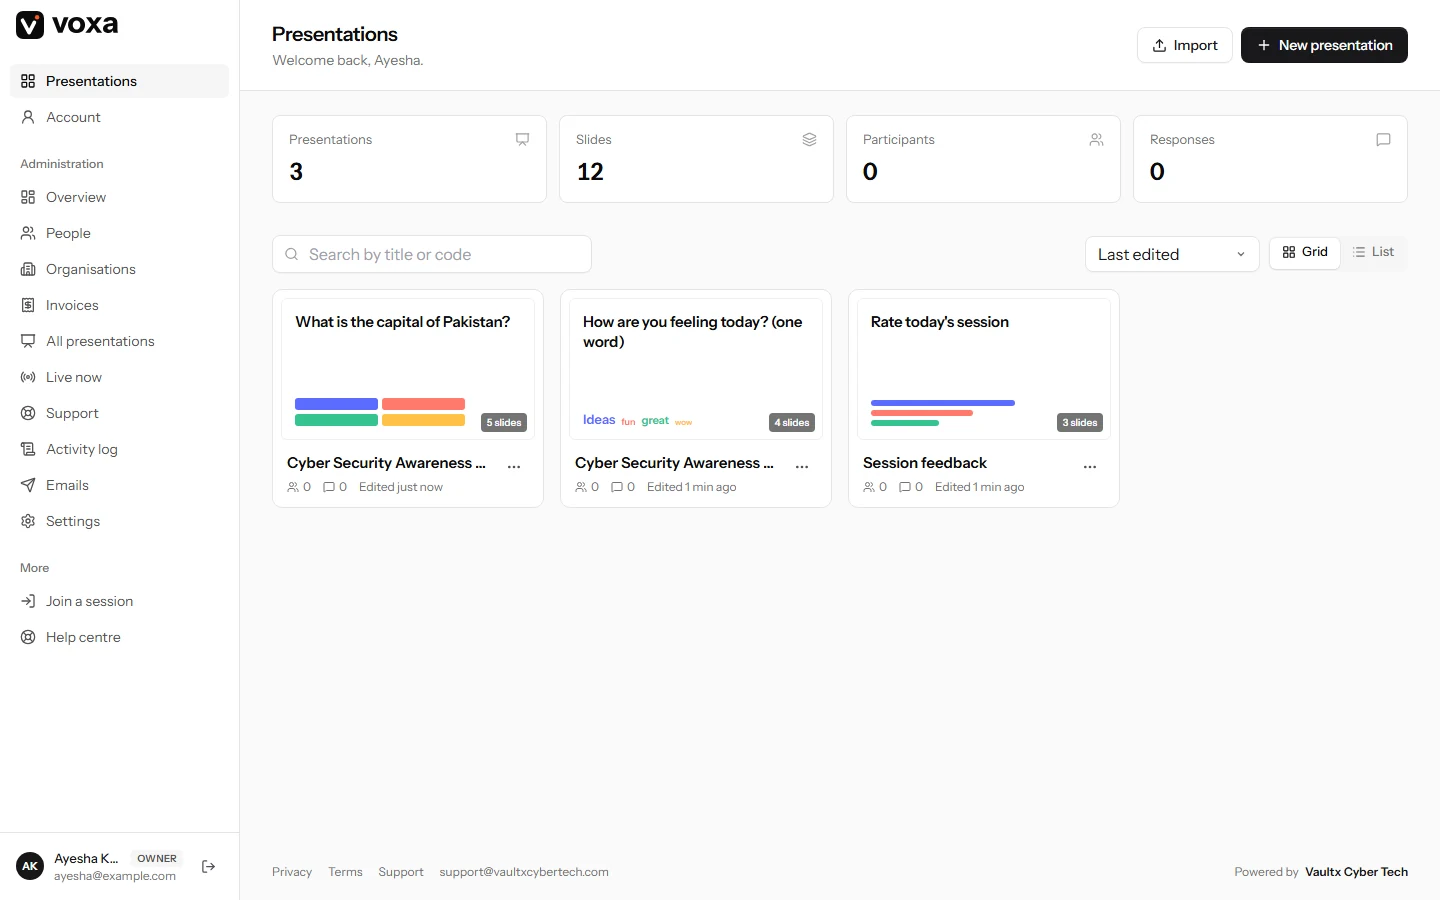Open the AK user avatar
This screenshot has width=1440, height=900.
tap(30, 867)
